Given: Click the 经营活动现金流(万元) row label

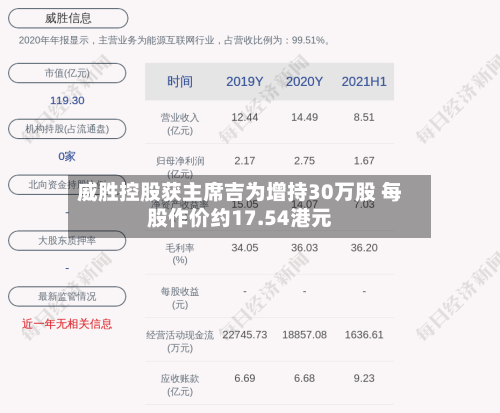Looking at the screenshot, I should click(x=180, y=341).
